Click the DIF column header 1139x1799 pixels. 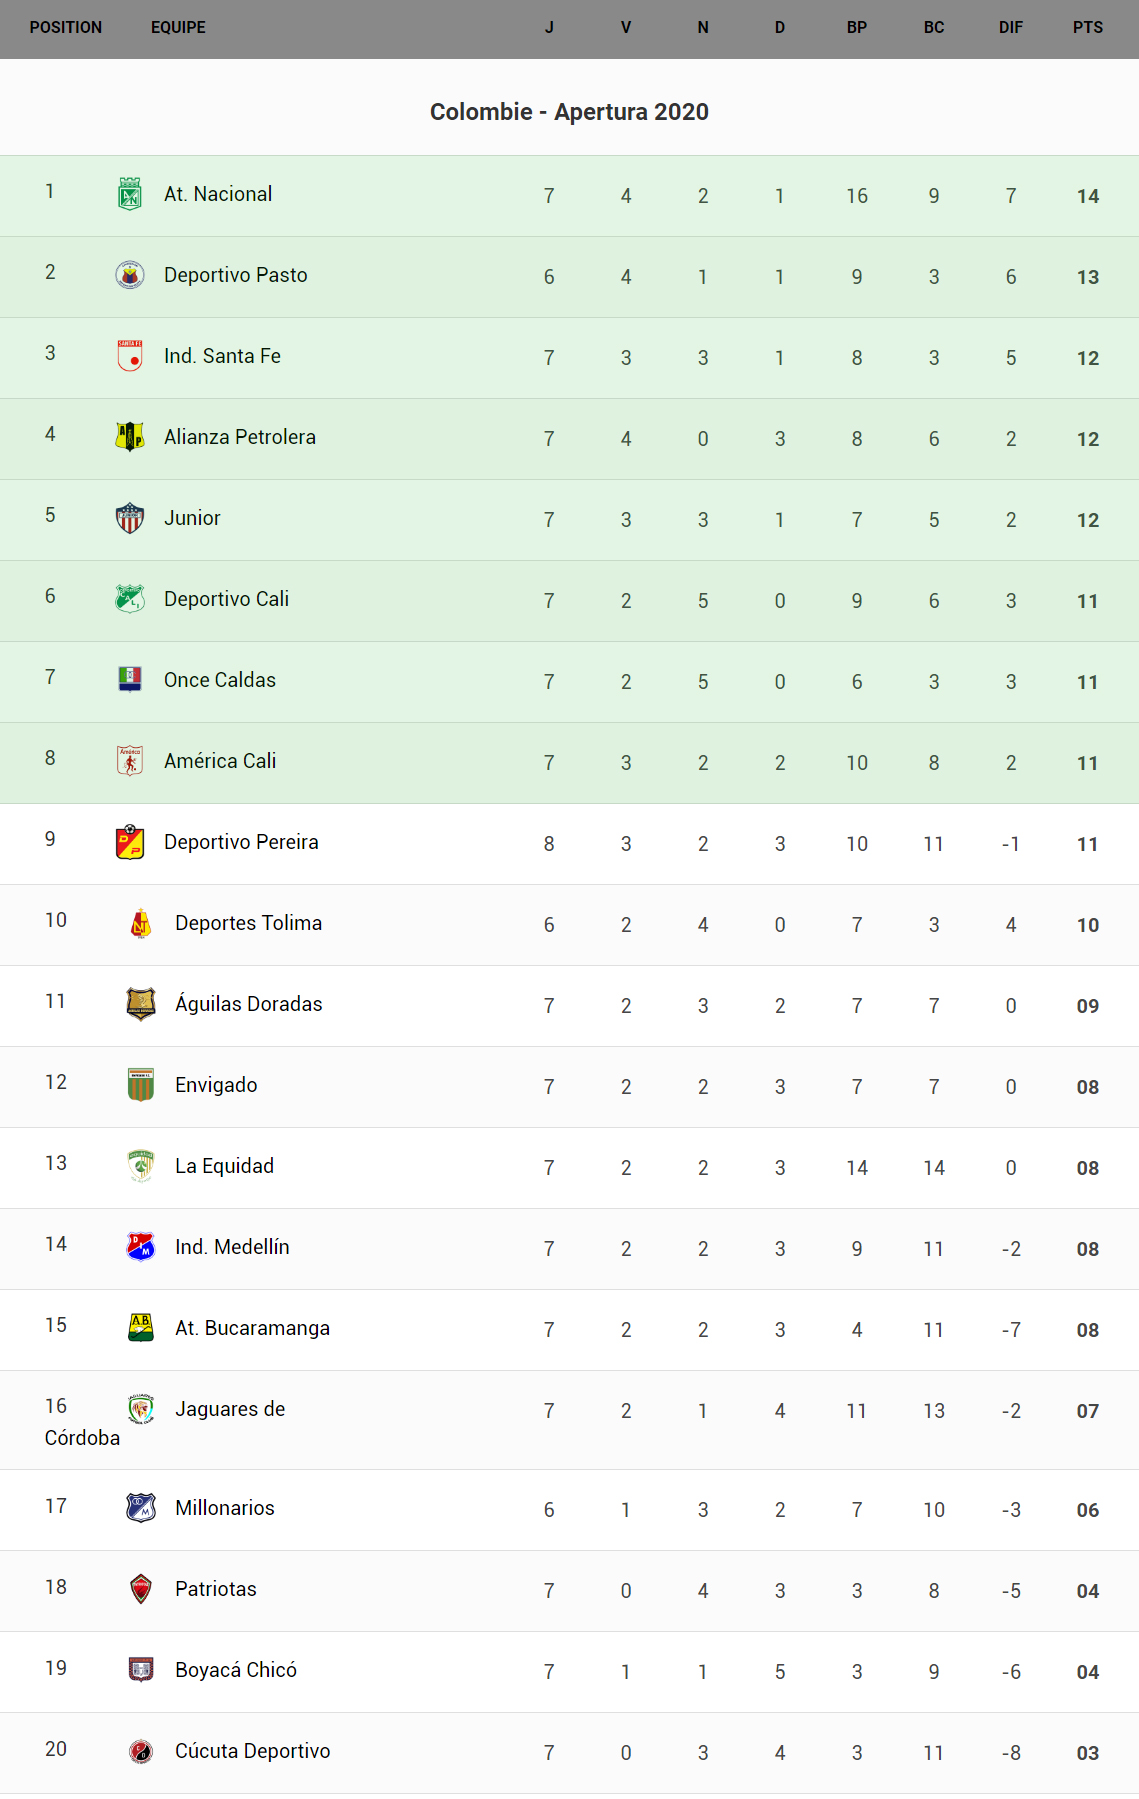pos(1010,28)
